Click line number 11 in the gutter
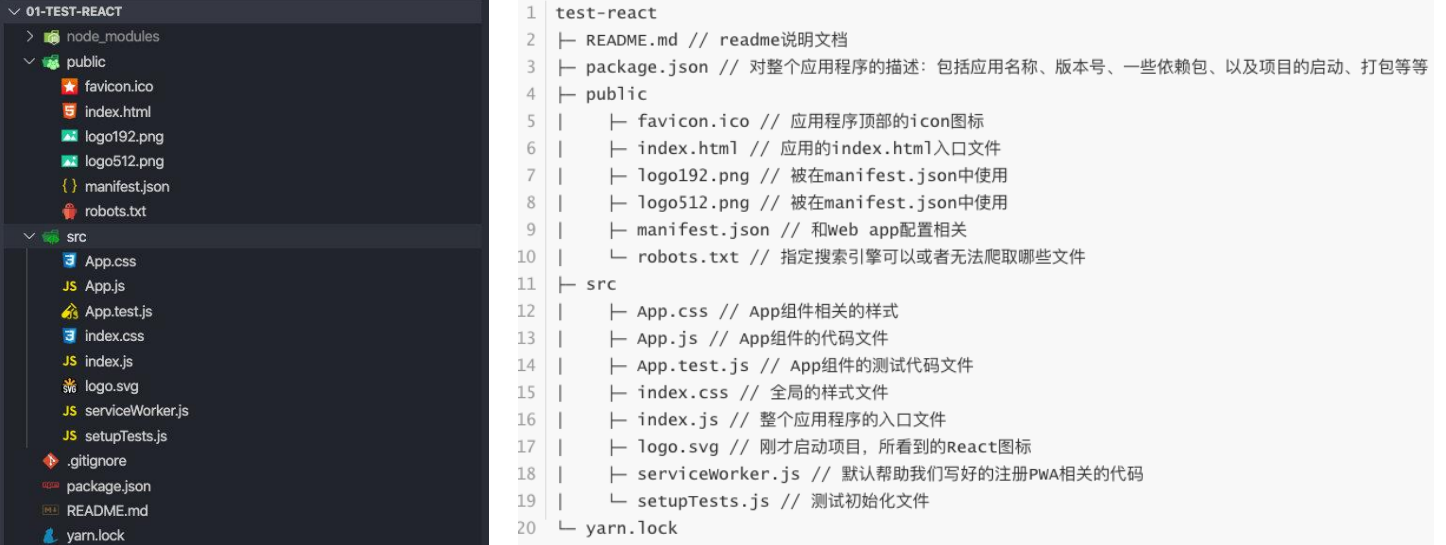The image size is (1446, 545). (527, 284)
